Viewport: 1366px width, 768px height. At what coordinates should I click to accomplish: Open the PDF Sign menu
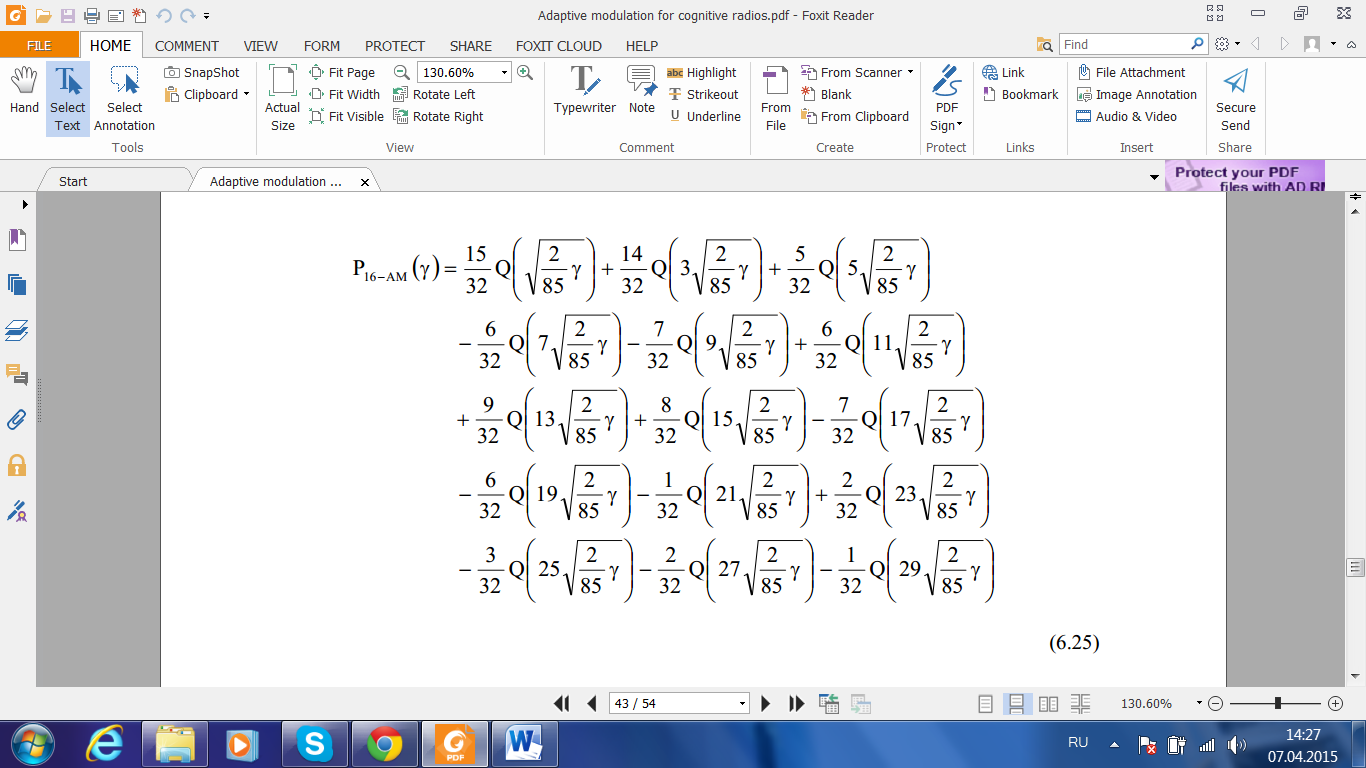[x=946, y=98]
